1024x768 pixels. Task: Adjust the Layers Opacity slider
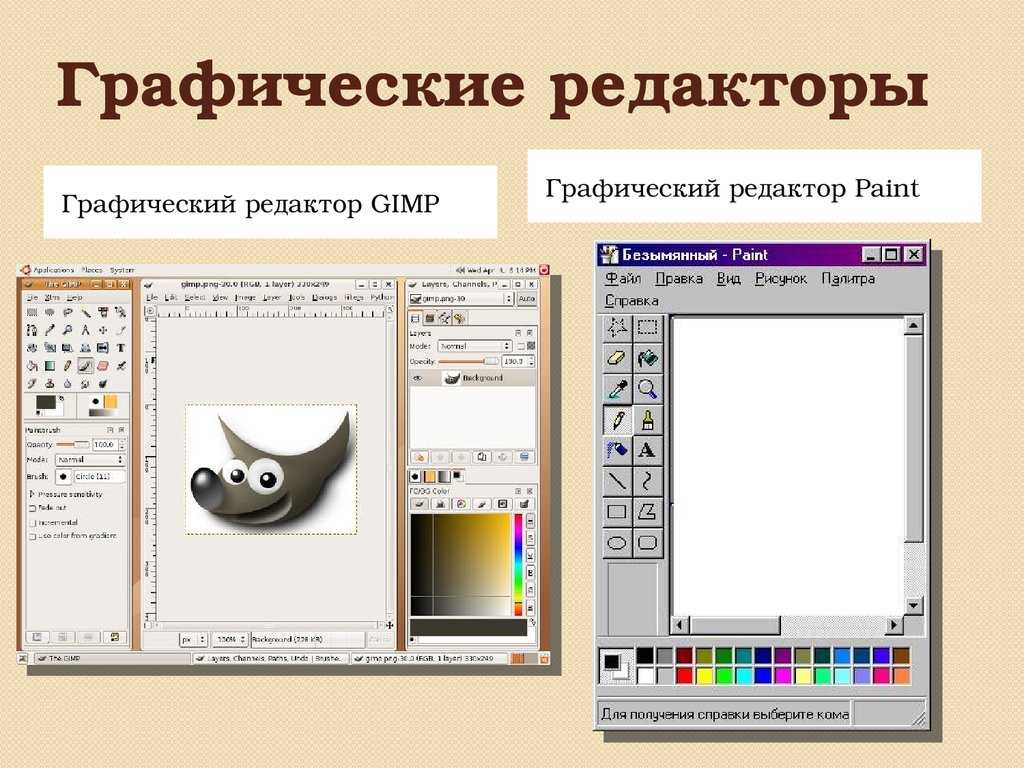click(468, 361)
